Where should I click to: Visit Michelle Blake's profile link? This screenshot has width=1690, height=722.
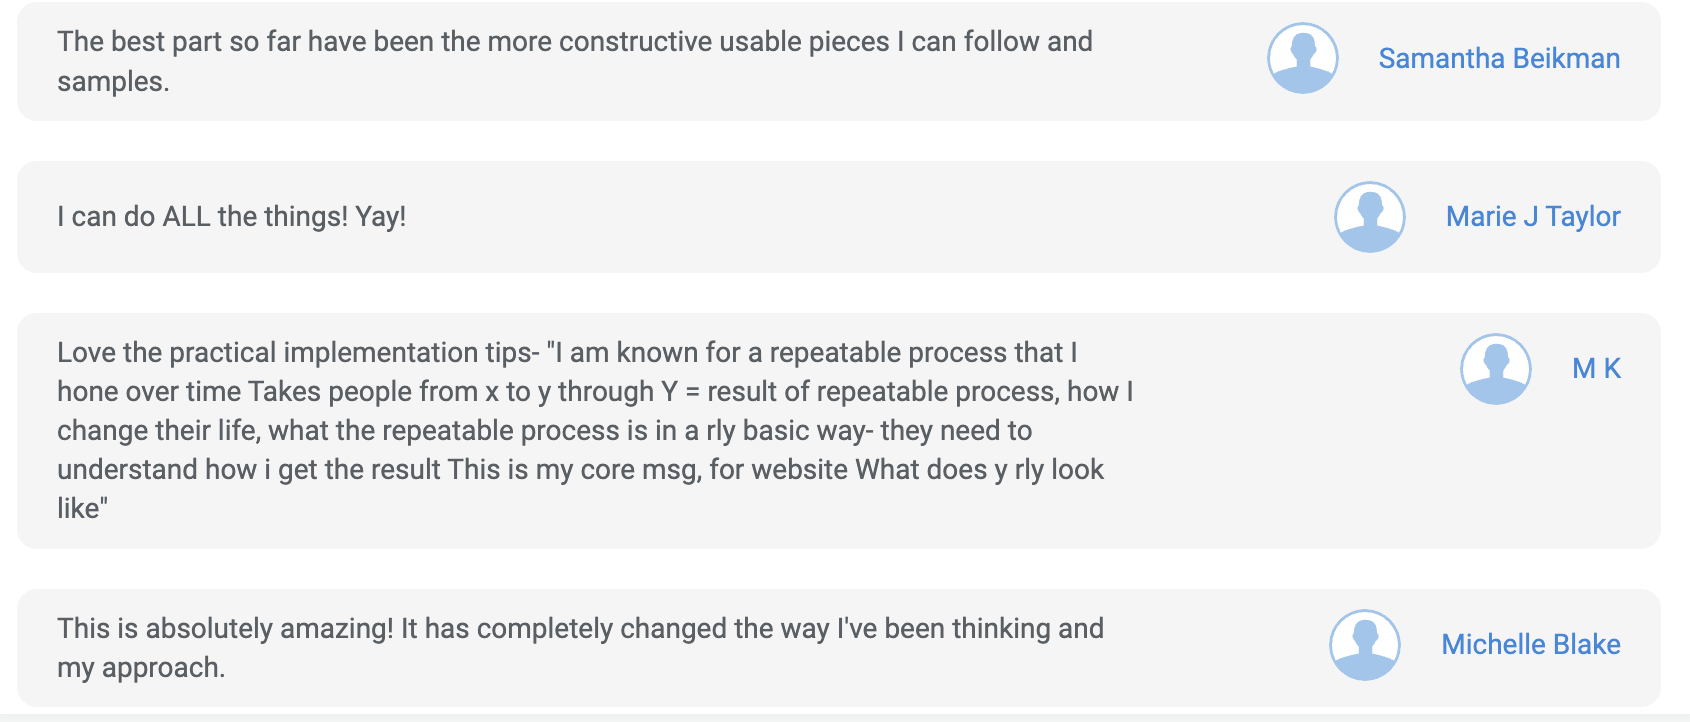[1530, 645]
